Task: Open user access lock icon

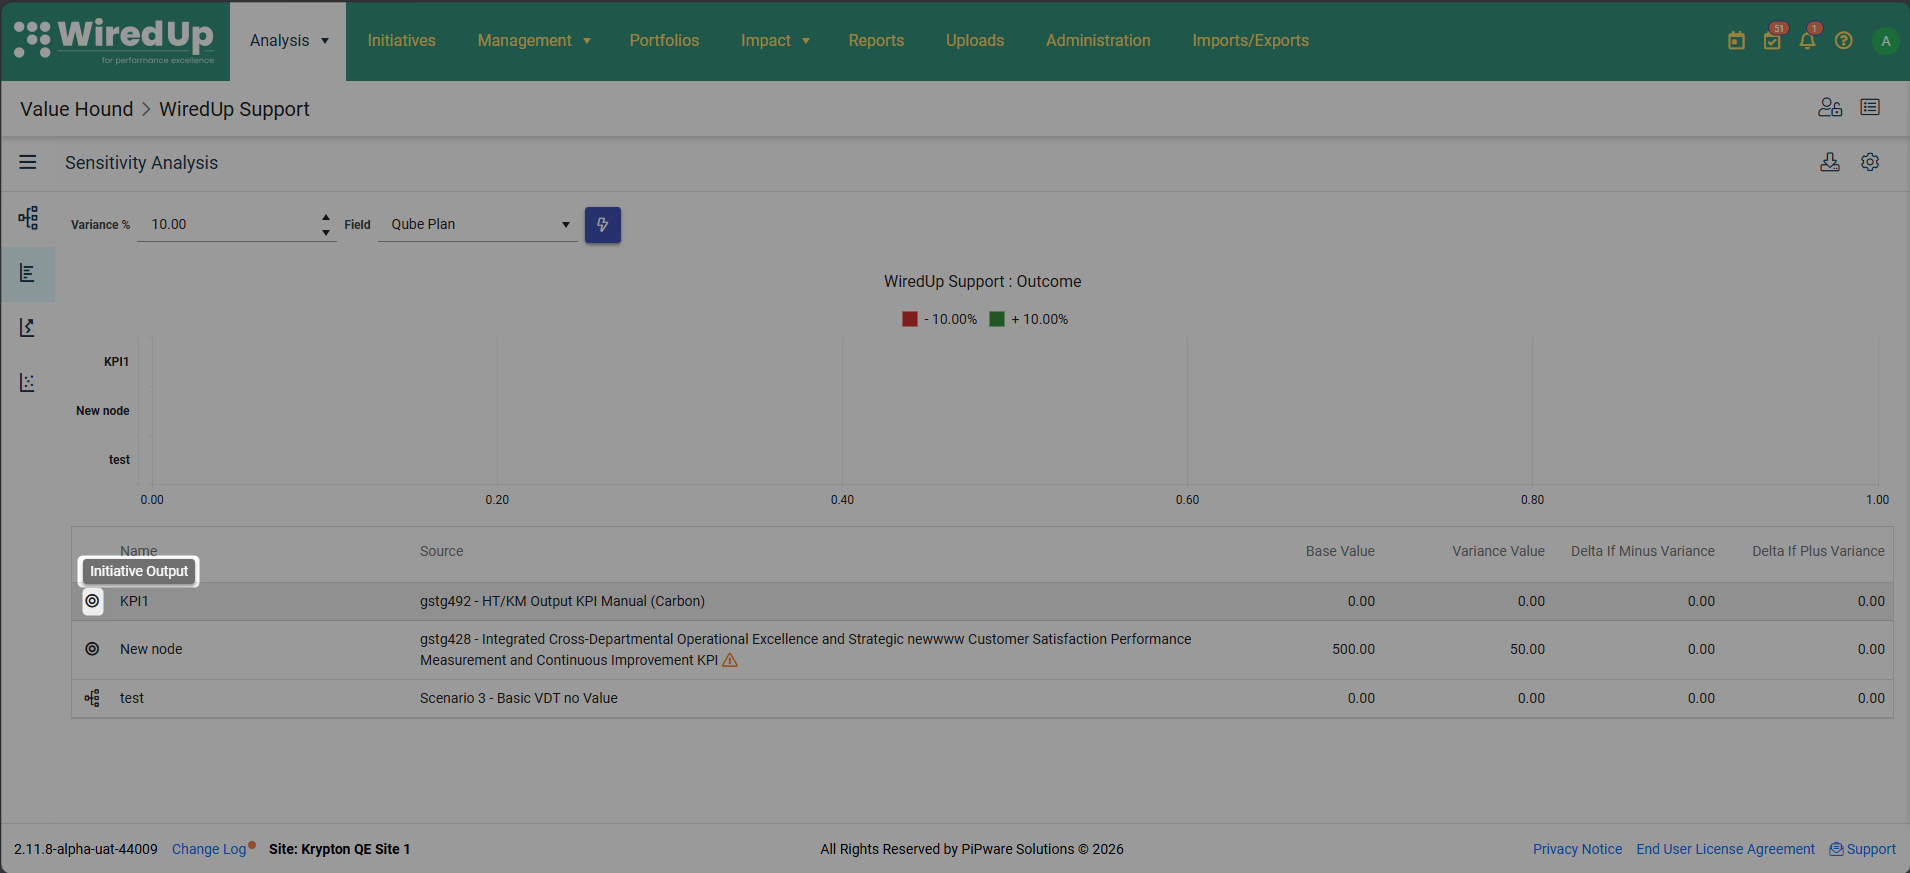Action: point(1830,107)
